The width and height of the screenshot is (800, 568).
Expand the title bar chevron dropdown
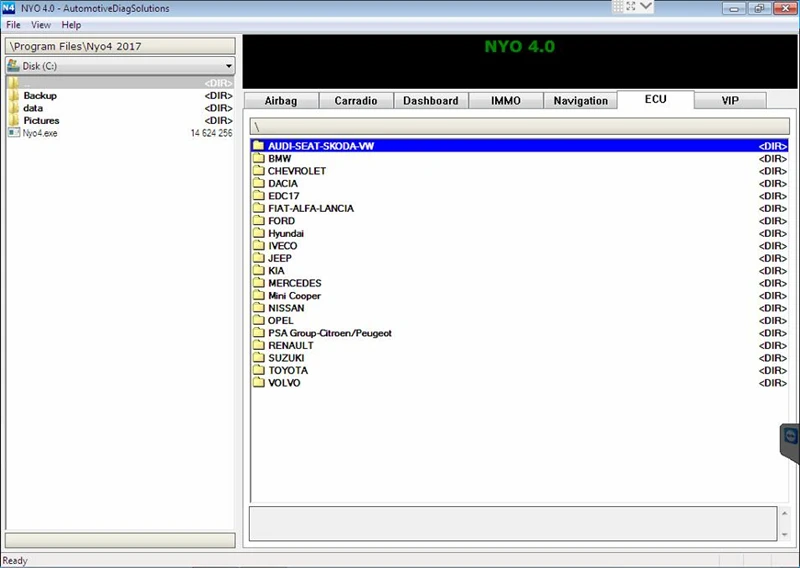[646, 6]
